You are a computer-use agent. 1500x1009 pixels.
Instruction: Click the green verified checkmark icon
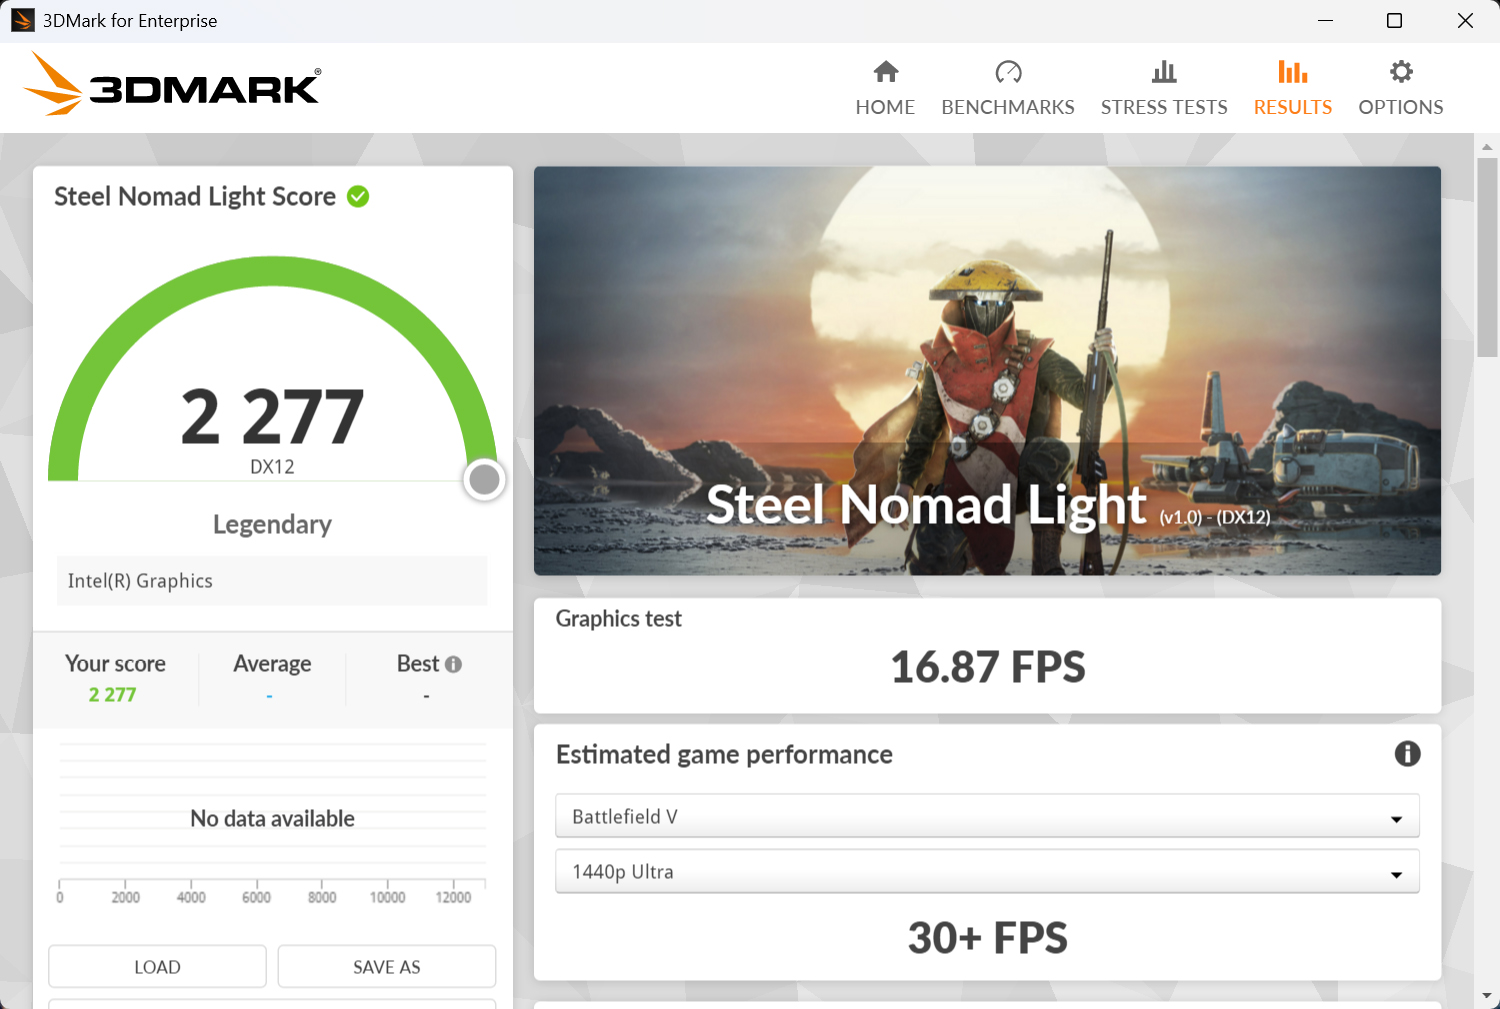coord(358,197)
